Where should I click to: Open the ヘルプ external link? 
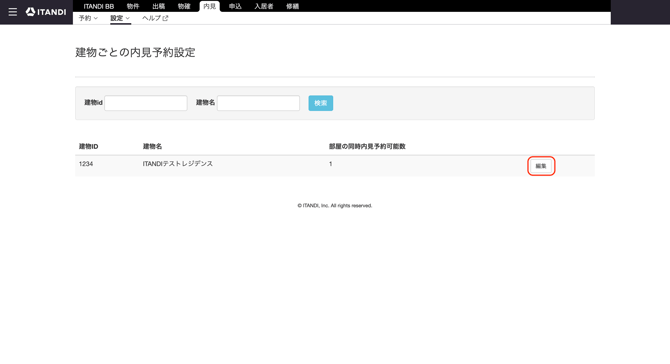tap(155, 18)
